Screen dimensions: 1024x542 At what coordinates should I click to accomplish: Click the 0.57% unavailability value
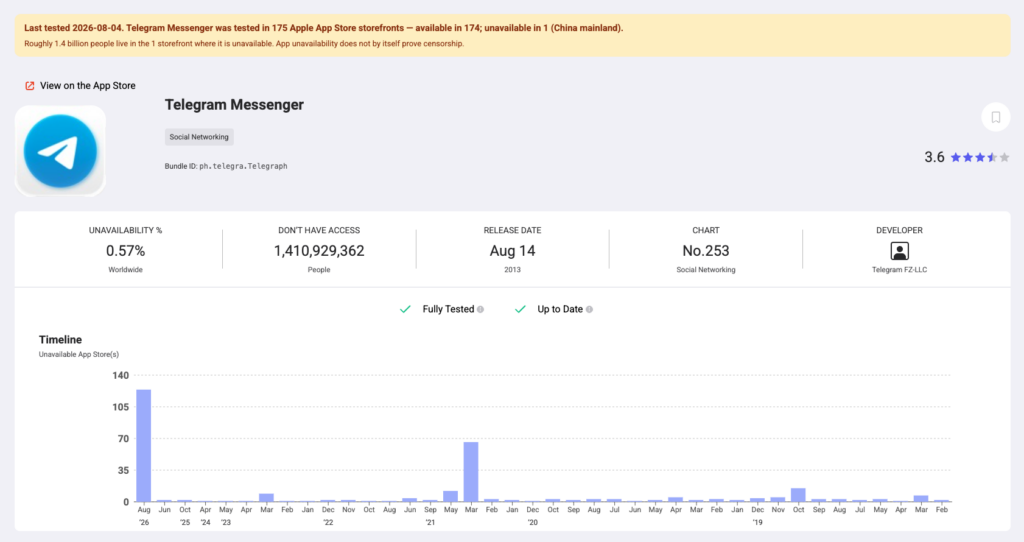[125, 251]
